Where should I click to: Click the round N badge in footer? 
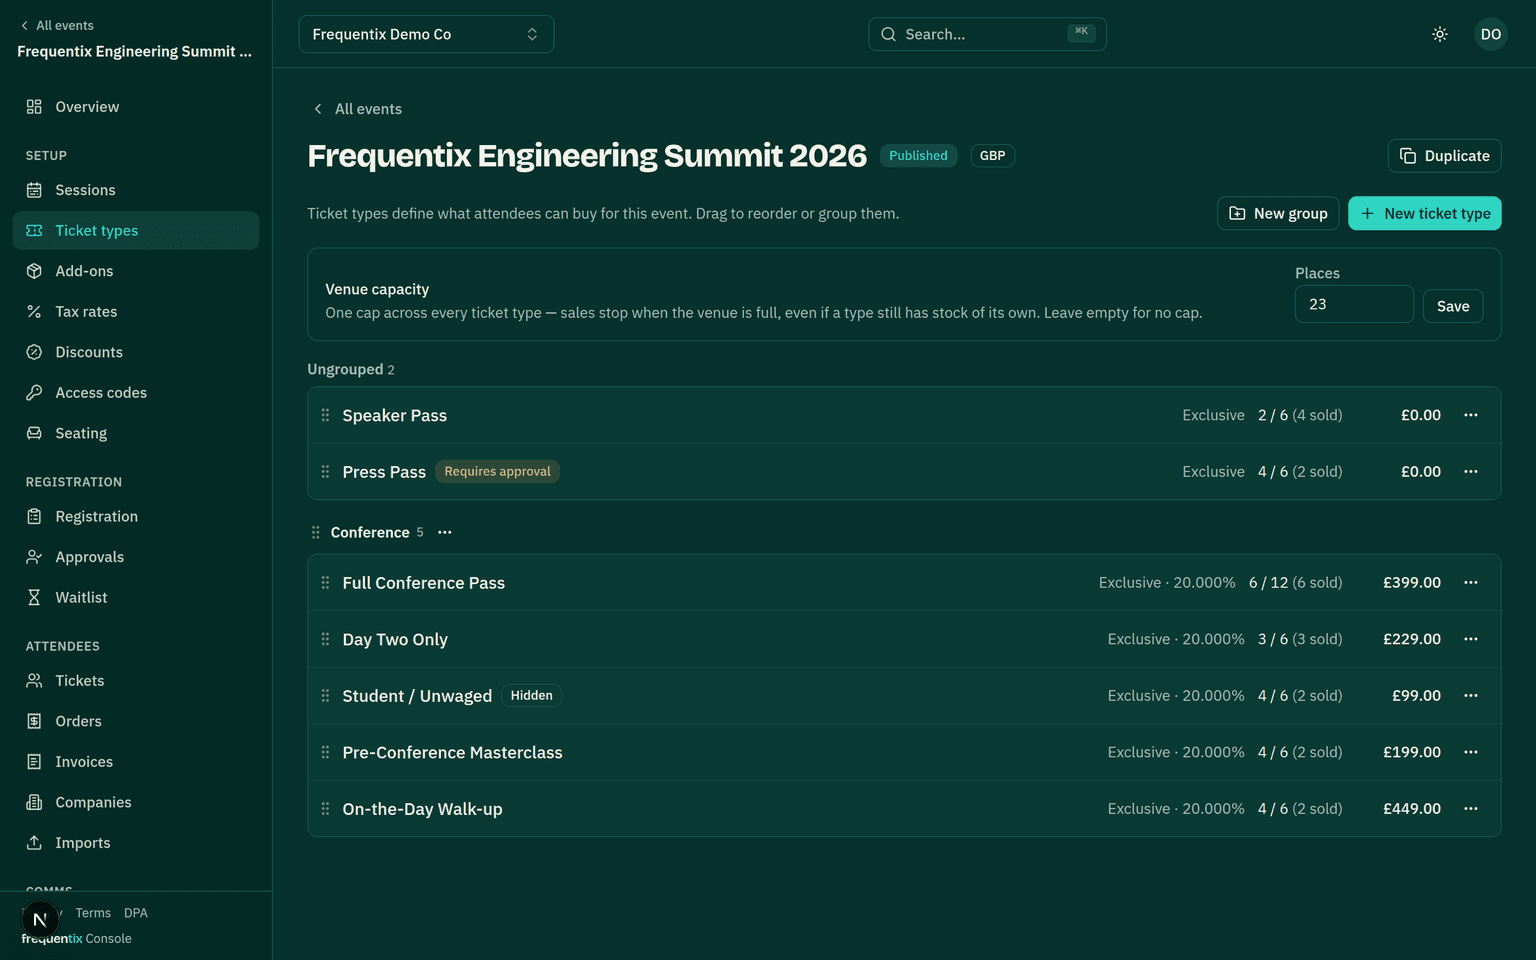click(x=40, y=920)
